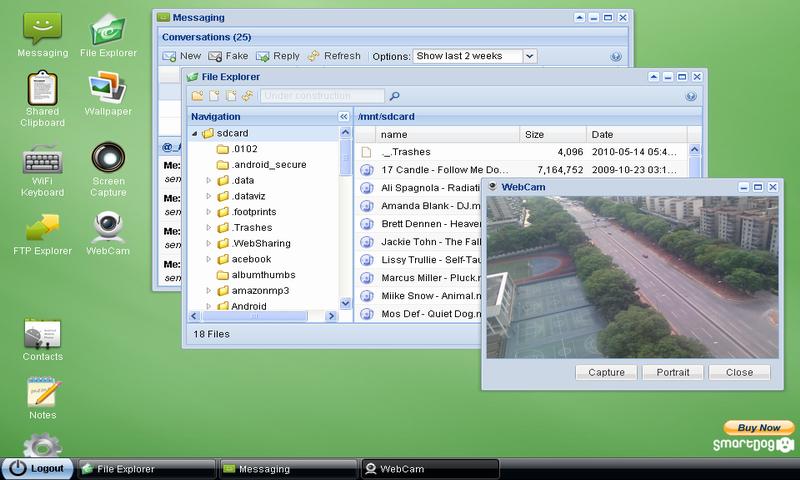
Task: Click the Logout button on the taskbar
Action: [38, 468]
